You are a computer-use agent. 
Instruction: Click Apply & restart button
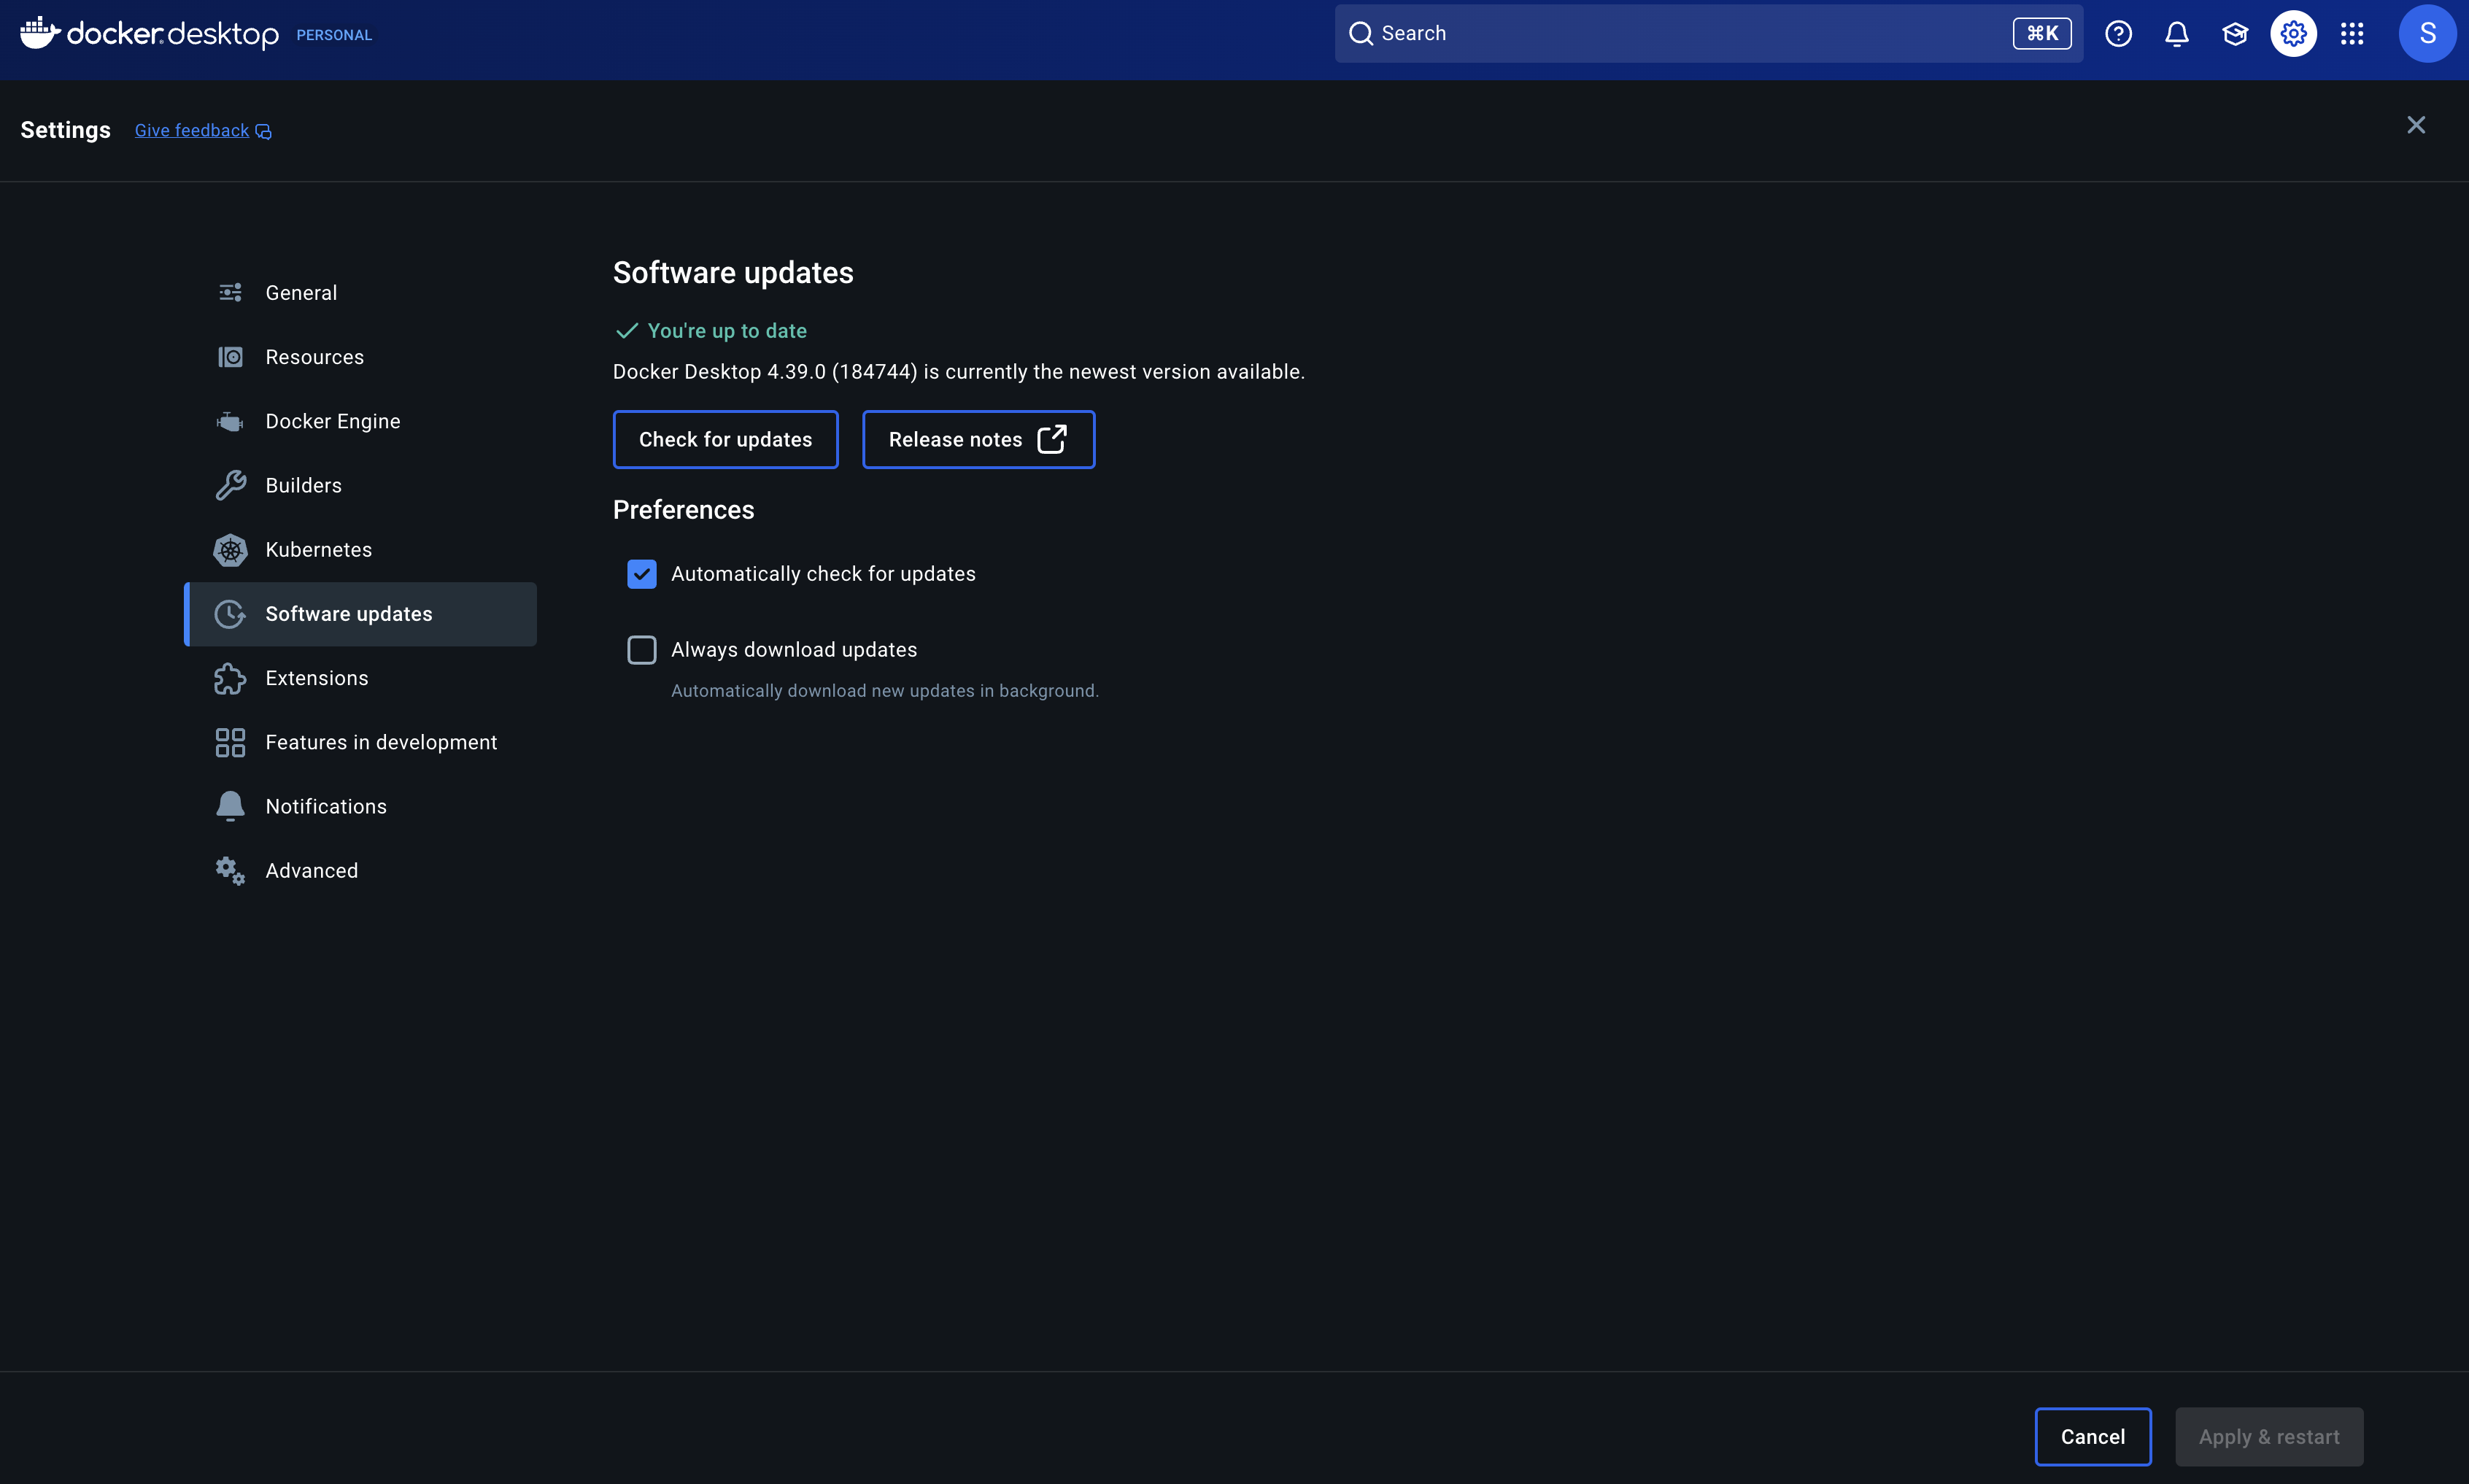pos(2269,1437)
